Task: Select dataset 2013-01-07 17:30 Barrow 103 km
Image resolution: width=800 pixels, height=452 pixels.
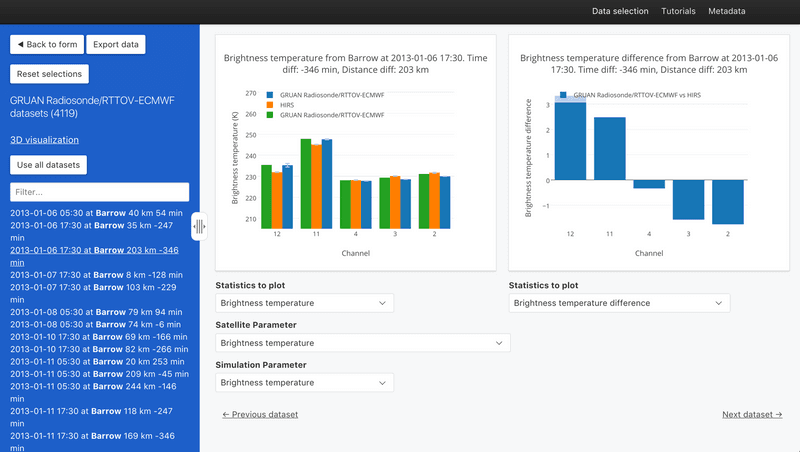Action: [x=93, y=293]
